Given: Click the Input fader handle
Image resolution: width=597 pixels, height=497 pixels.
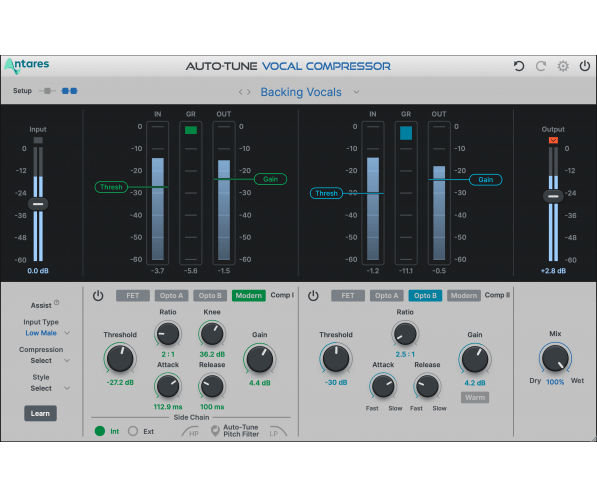Looking at the screenshot, I should (x=38, y=204).
